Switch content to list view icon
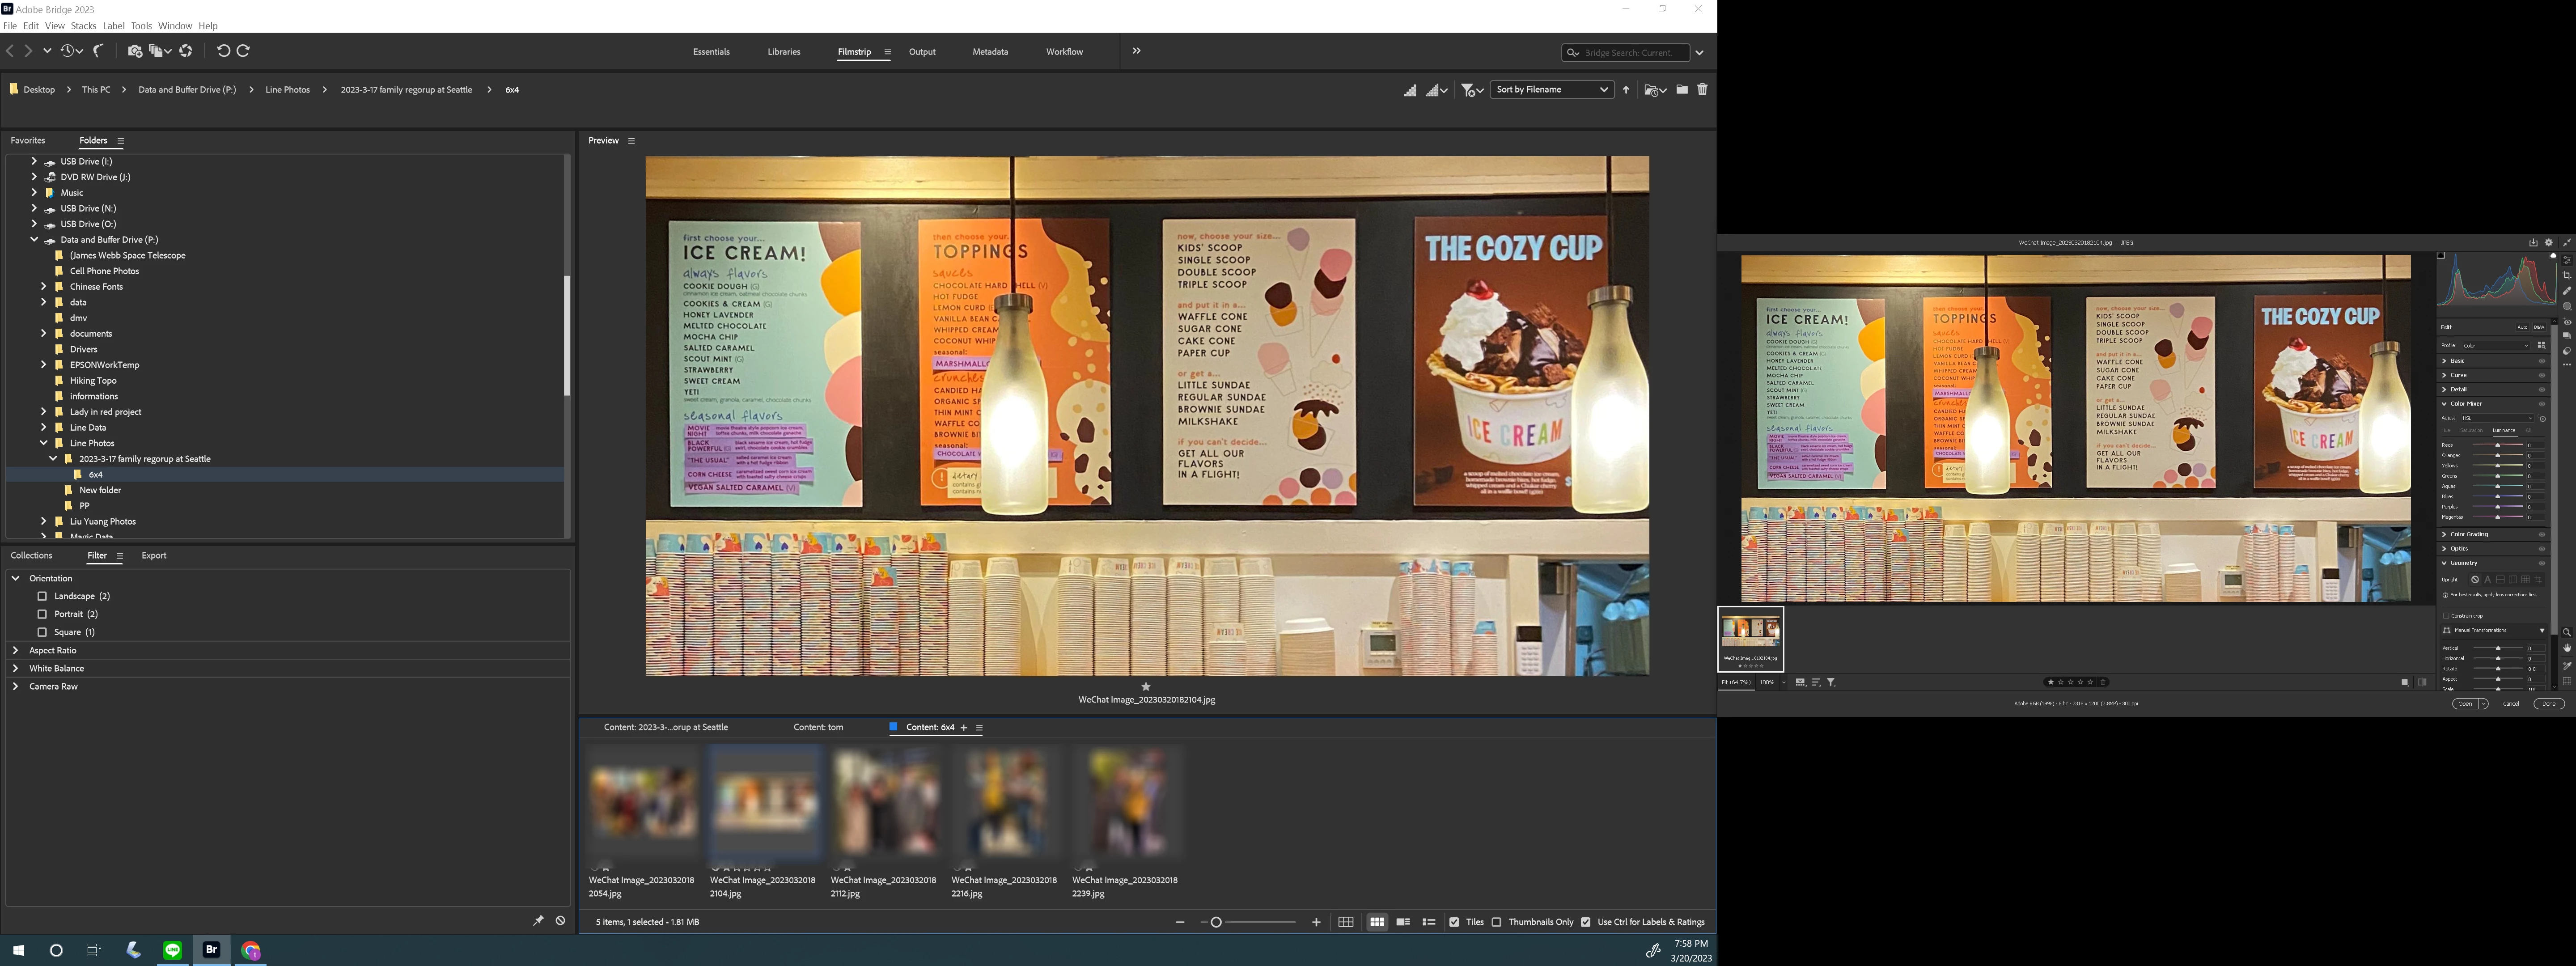The image size is (2576, 966). click(x=1429, y=922)
